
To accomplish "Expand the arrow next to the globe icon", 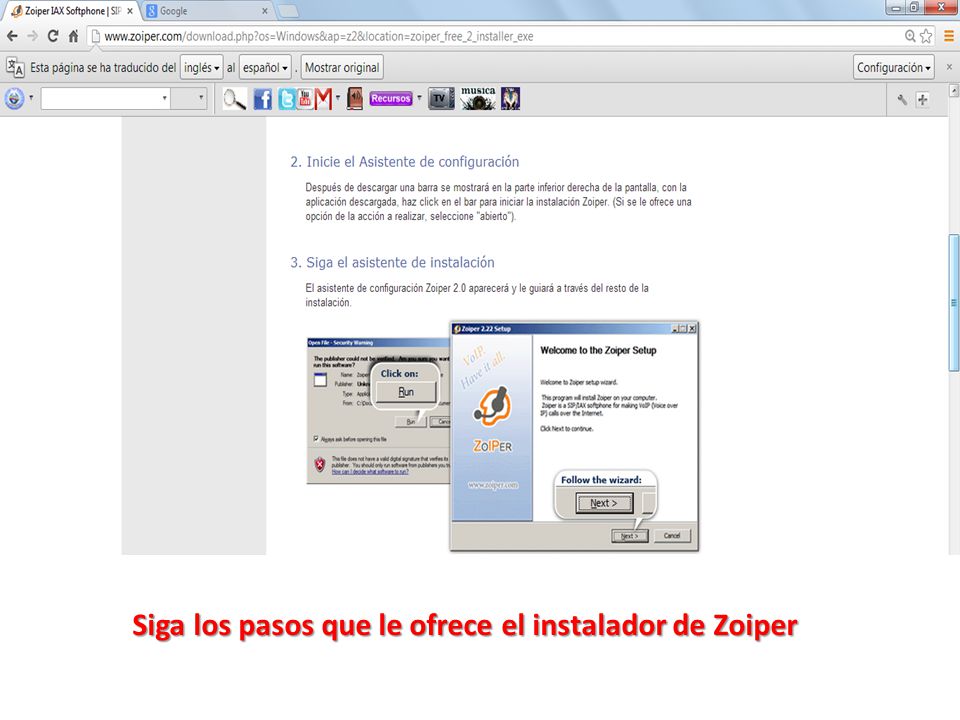I will pos(31,97).
